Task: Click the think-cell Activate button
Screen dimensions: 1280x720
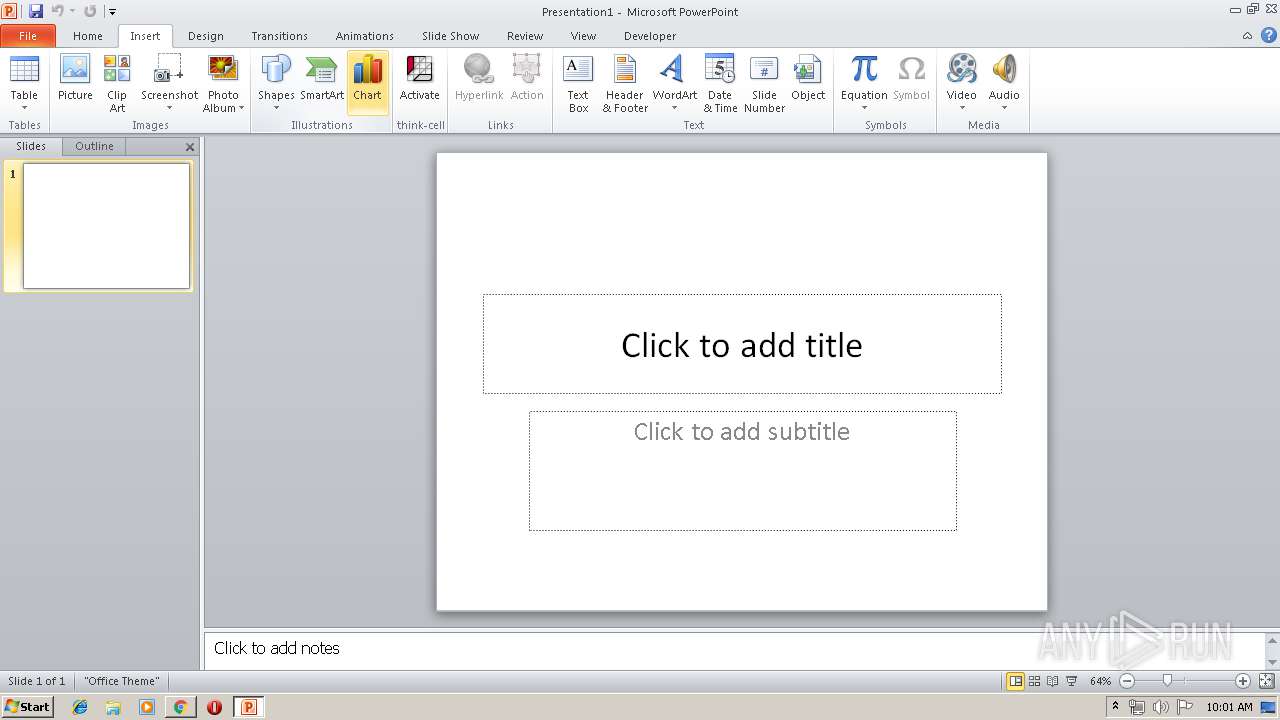Action: pos(420,80)
